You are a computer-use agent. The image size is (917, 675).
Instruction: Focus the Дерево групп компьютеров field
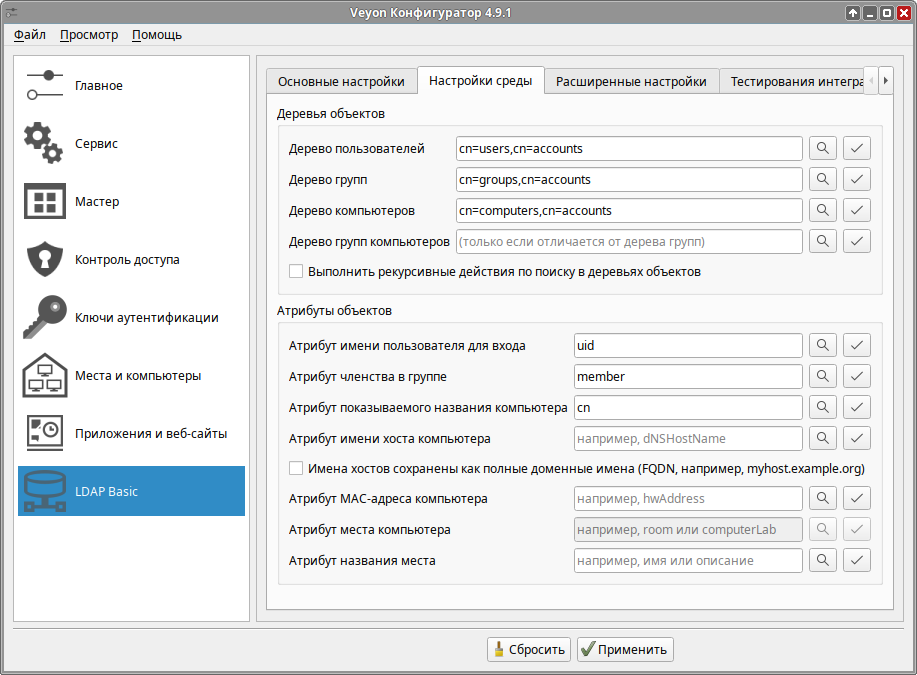pyautogui.click(x=629, y=242)
